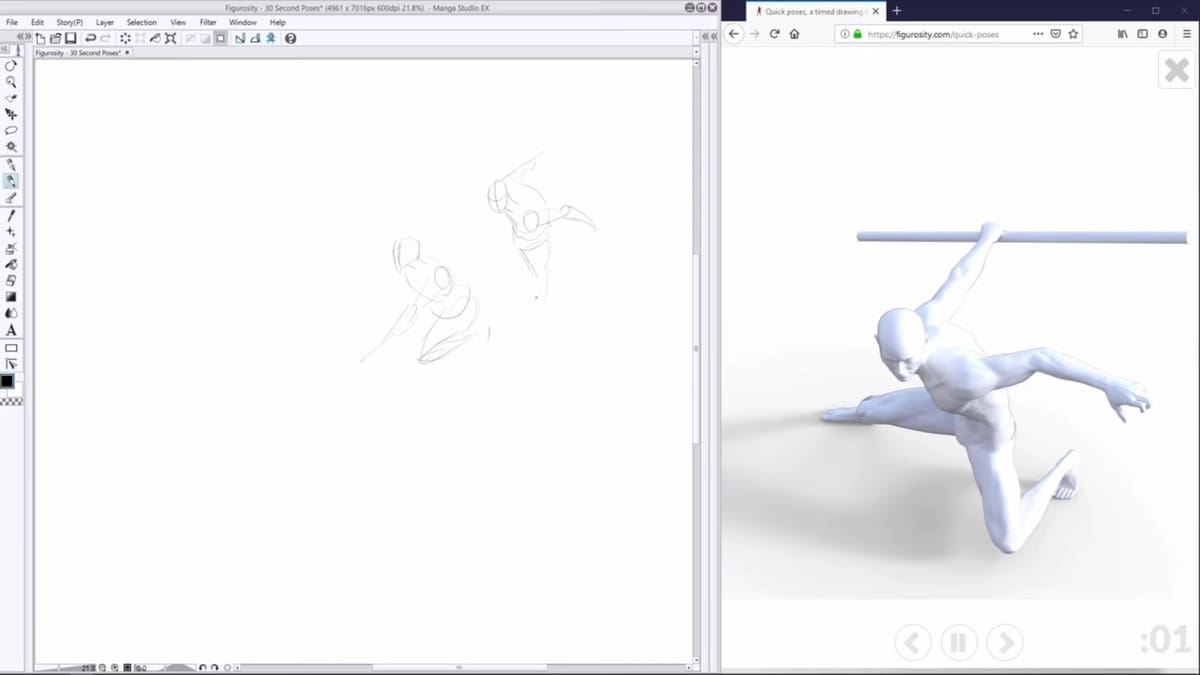Open the Firefox application menu
The width and height of the screenshot is (1200, 675).
(x=1185, y=33)
